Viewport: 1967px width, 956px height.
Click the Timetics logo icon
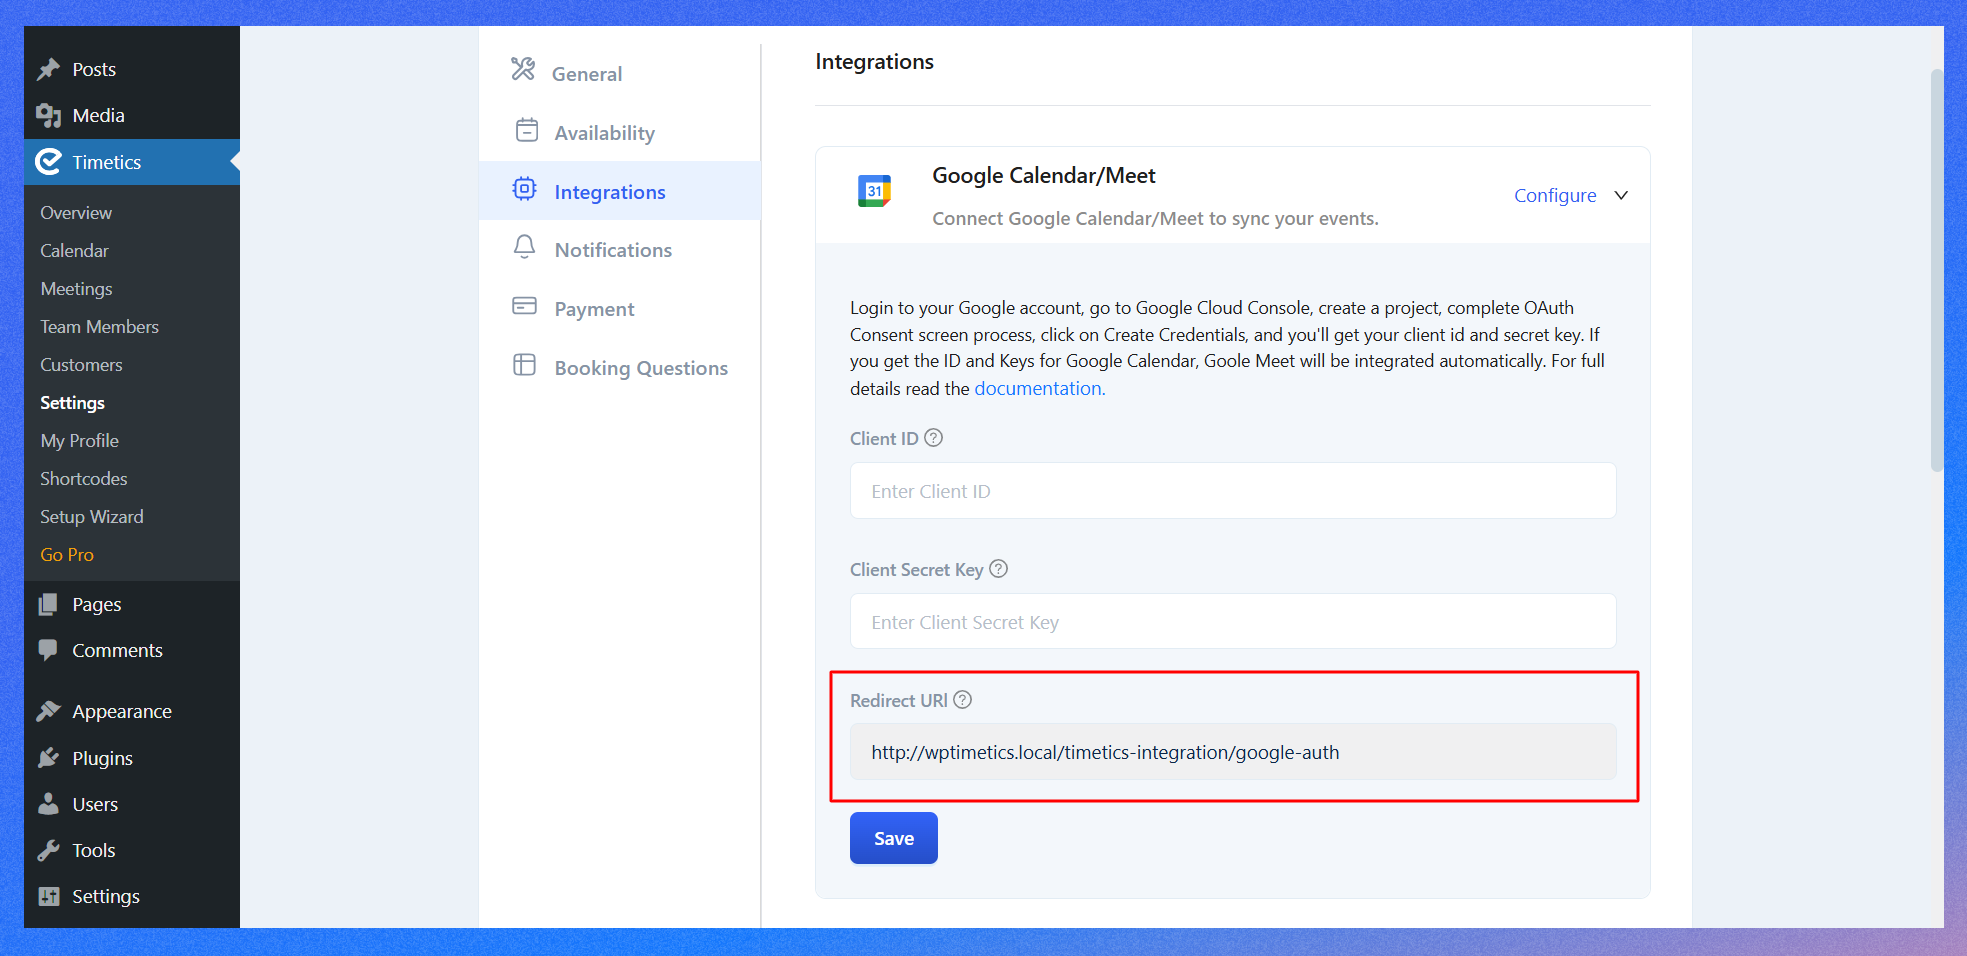click(48, 162)
